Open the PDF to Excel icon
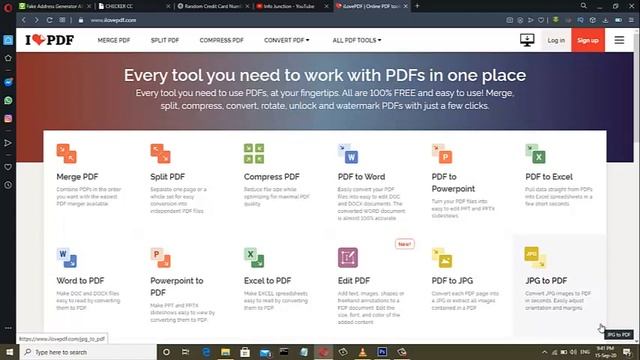The width and height of the screenshot is (640, 360). click(x=536, y=153)
